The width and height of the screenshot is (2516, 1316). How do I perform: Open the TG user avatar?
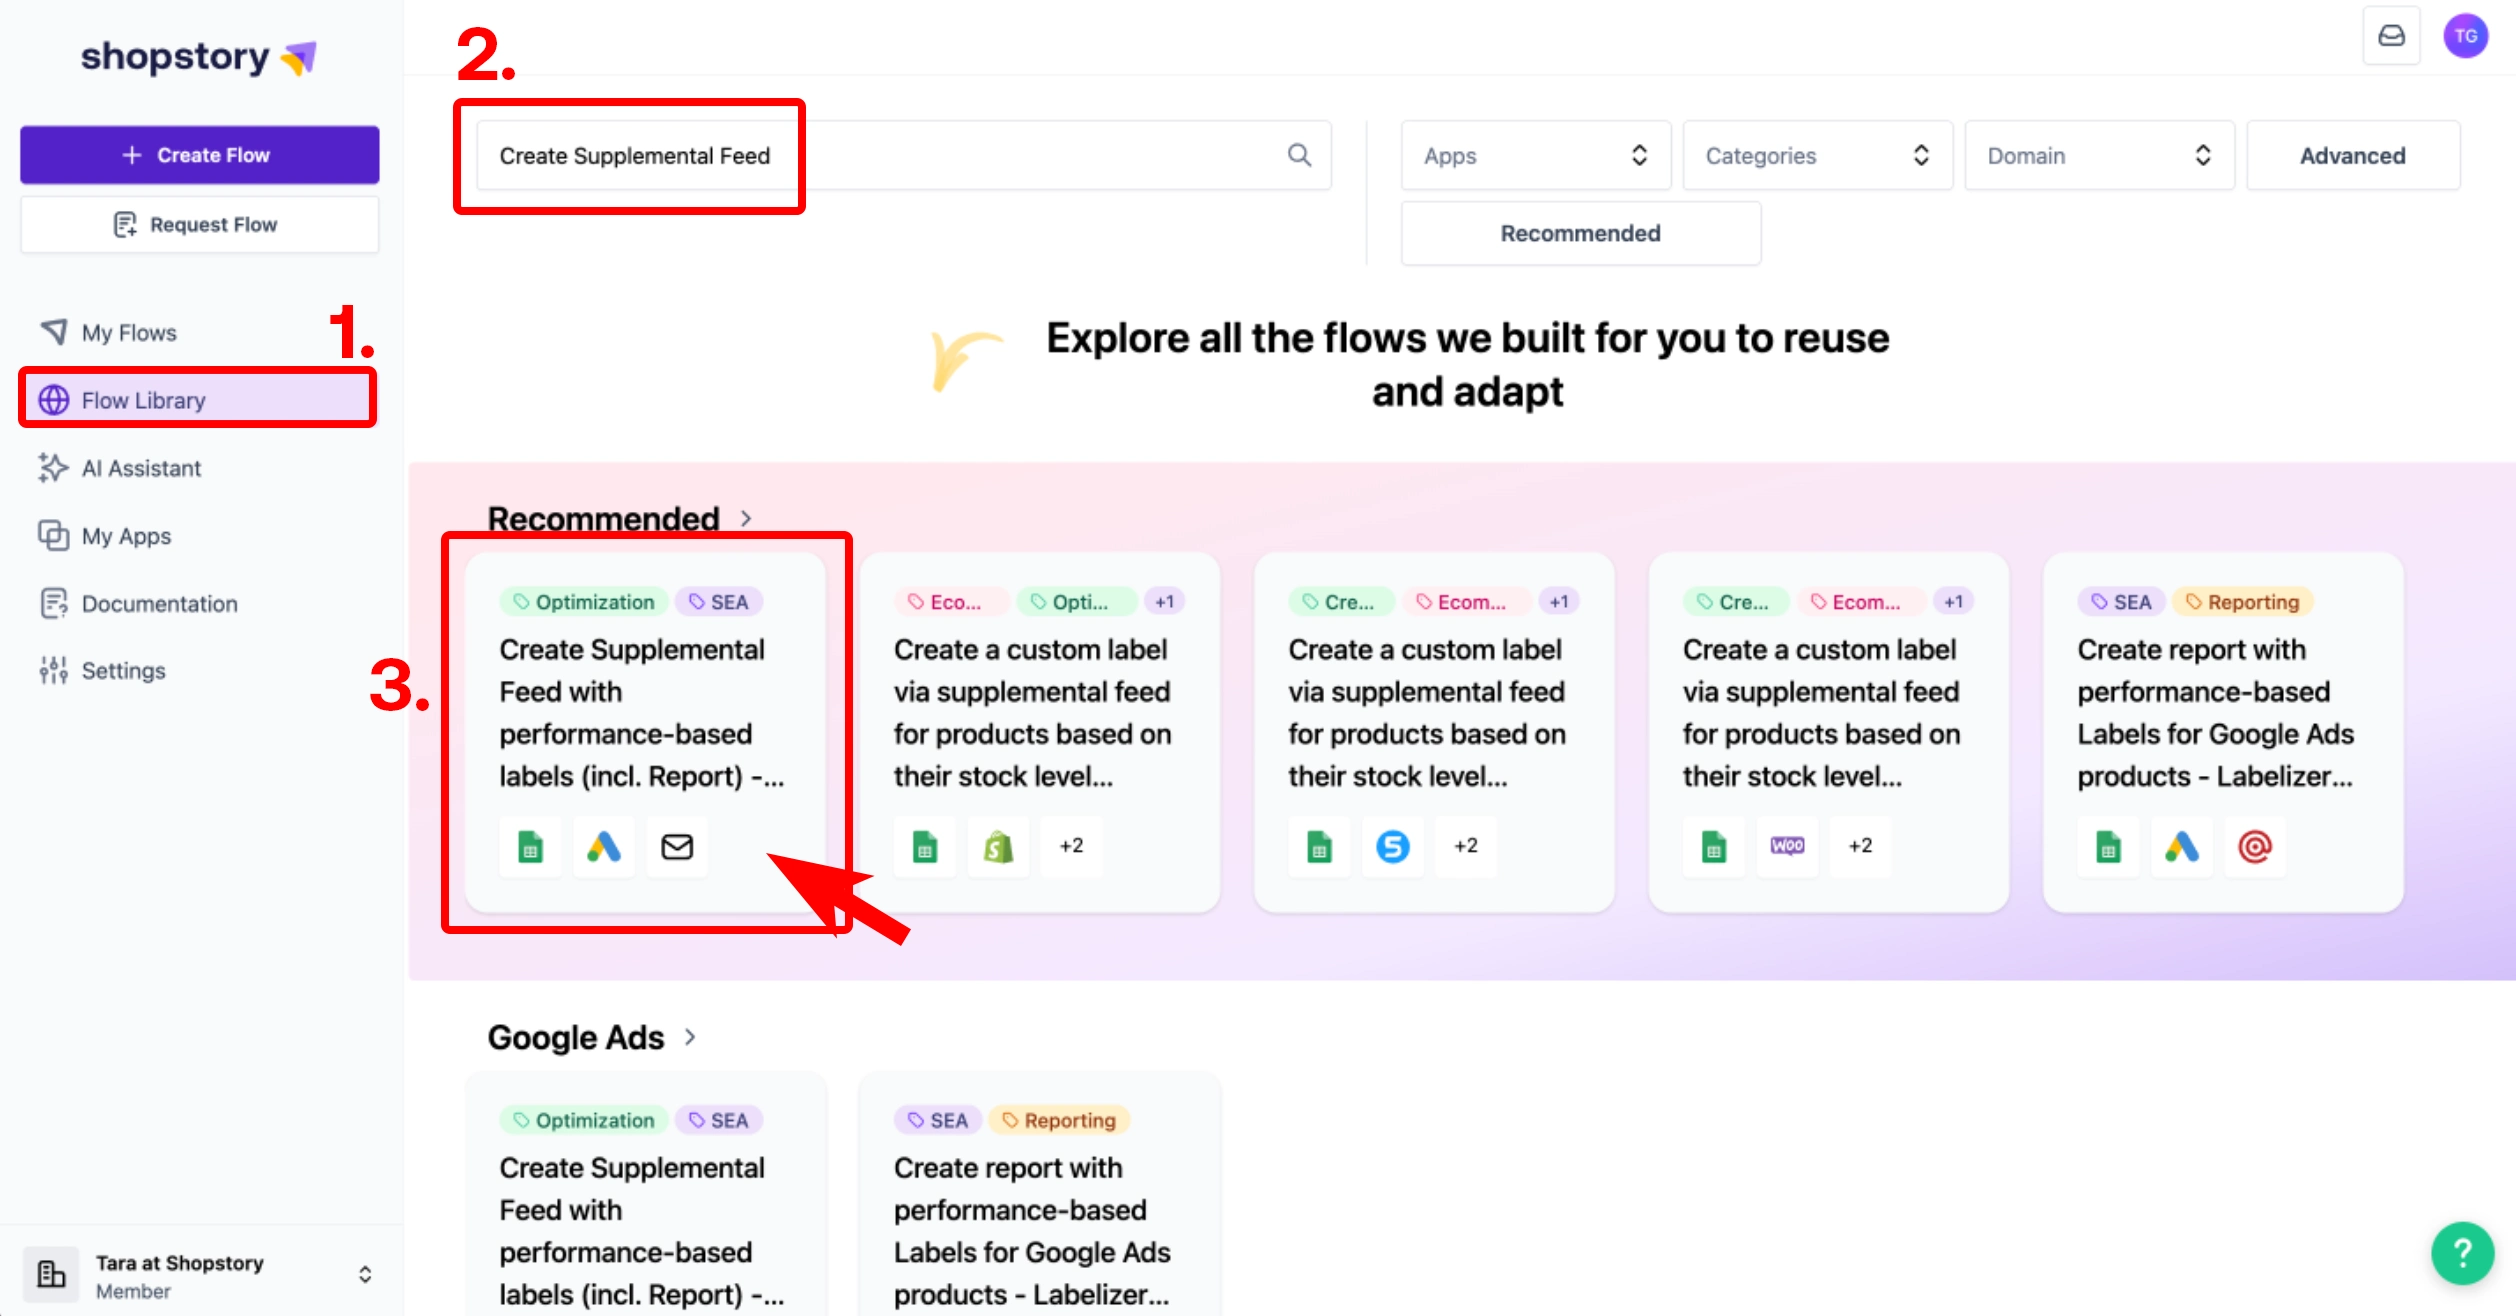pyautogui.click(x=2465, y=36)
